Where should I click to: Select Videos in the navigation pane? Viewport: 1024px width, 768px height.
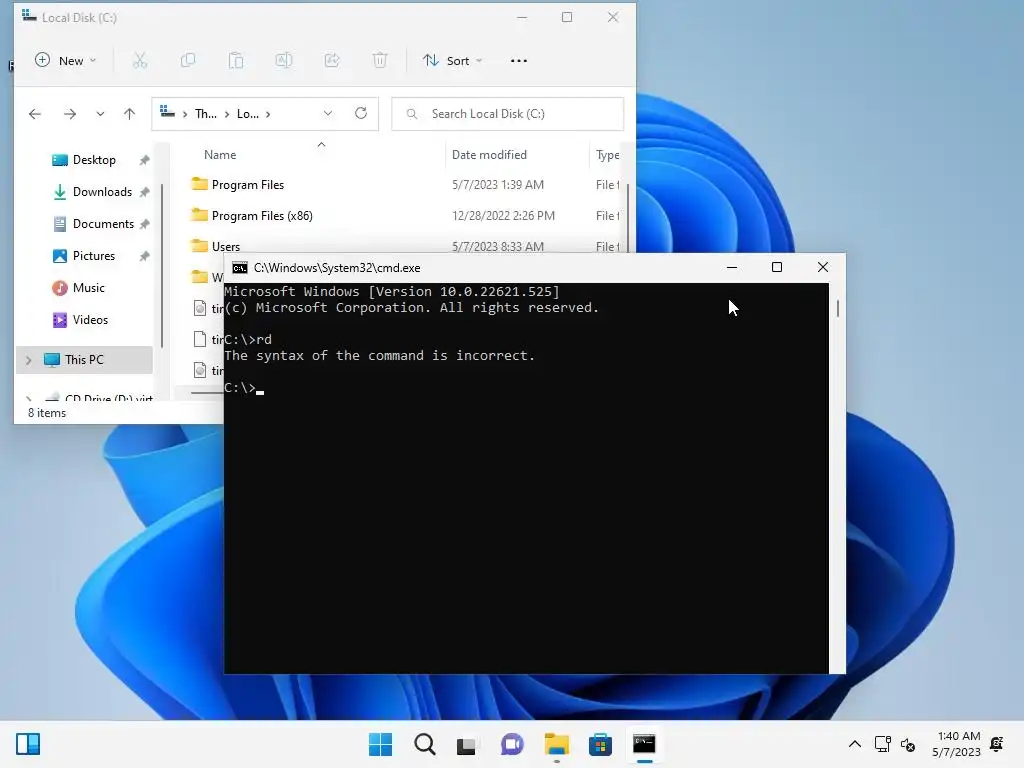click(x=90, y=320)
